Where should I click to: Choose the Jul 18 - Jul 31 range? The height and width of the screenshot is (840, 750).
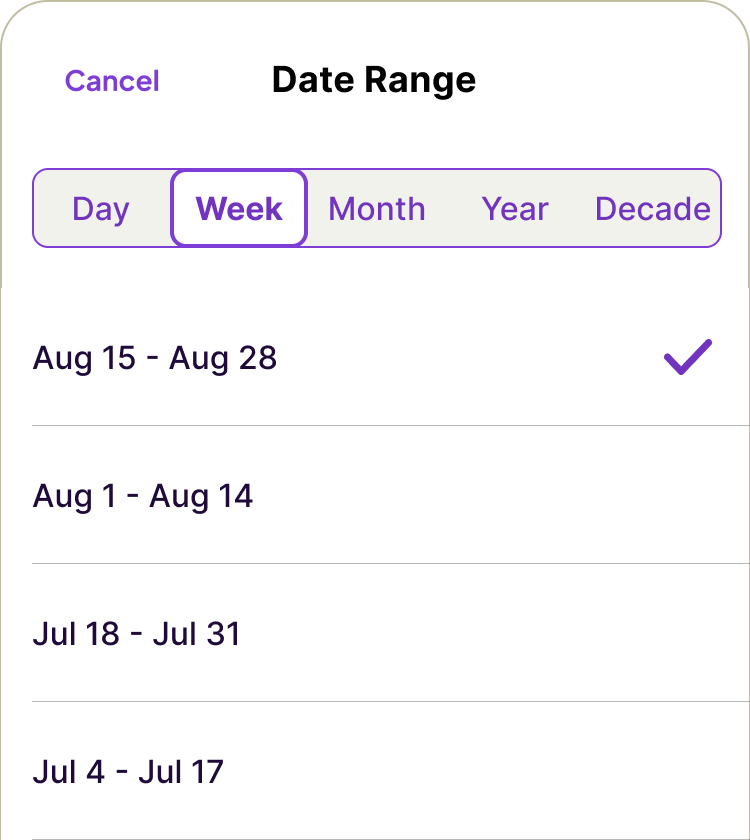(375, 634)
